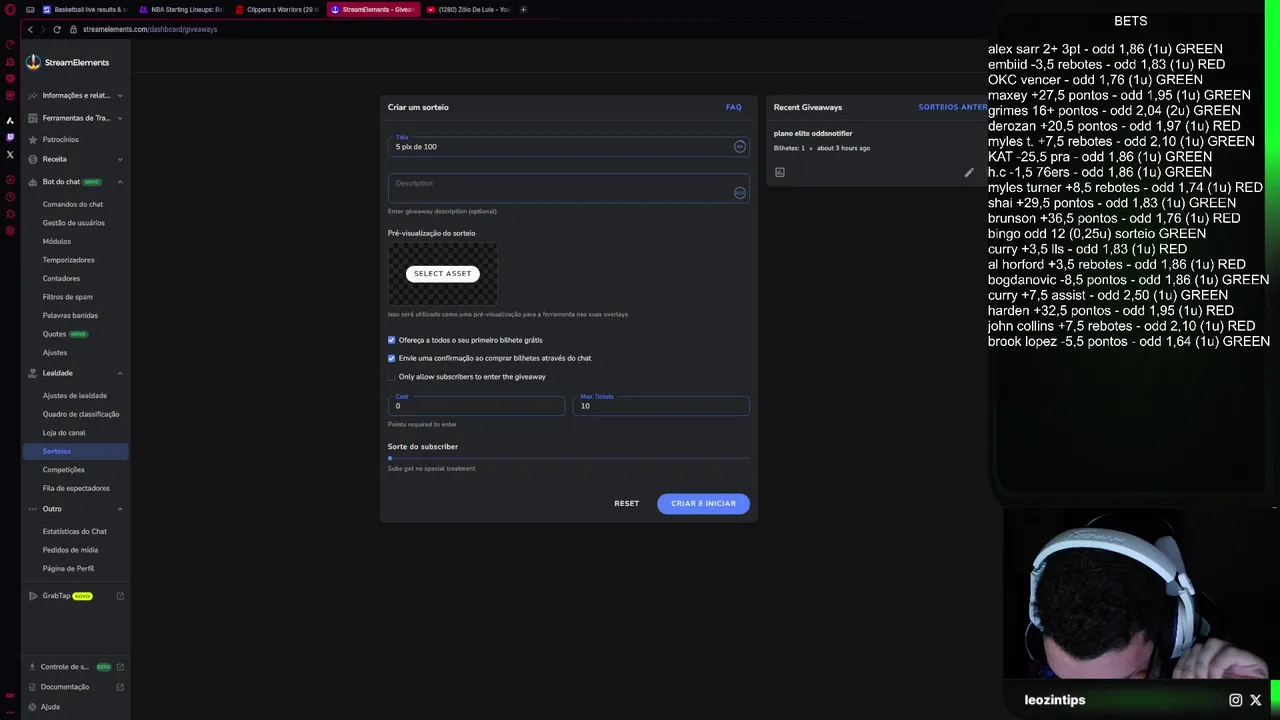Click the CRIAR E INICIAR button
This screenshot has height=720, width=1280.
coord(703,503)
